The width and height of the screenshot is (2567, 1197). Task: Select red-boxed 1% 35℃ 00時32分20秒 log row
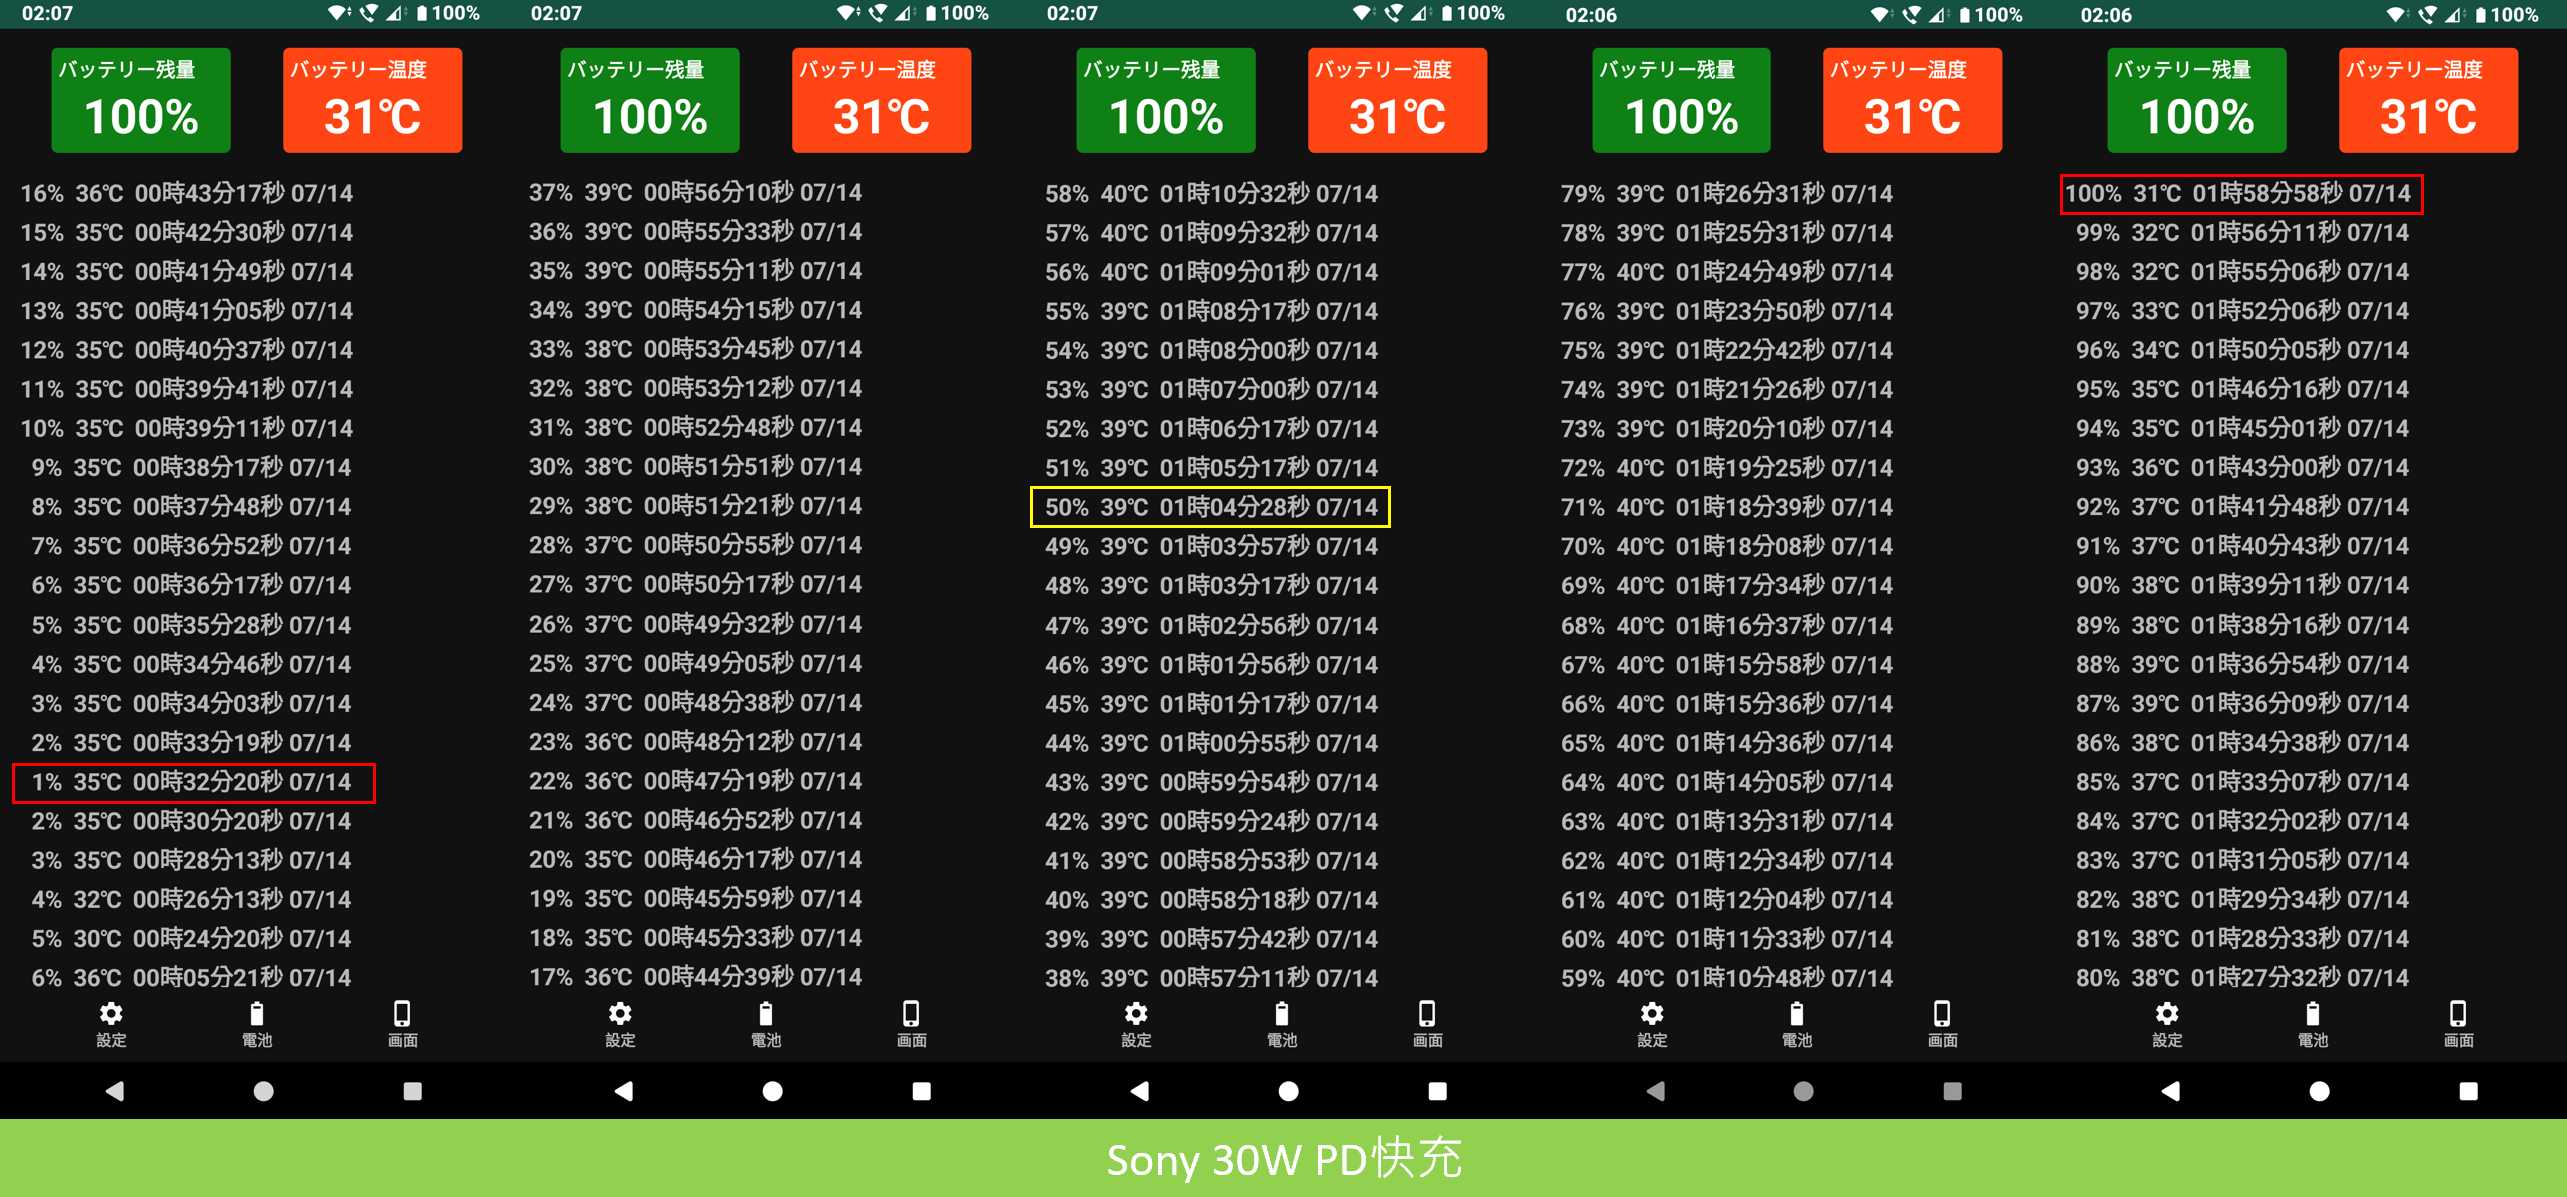pyautogui.click(x=193, y=782)
